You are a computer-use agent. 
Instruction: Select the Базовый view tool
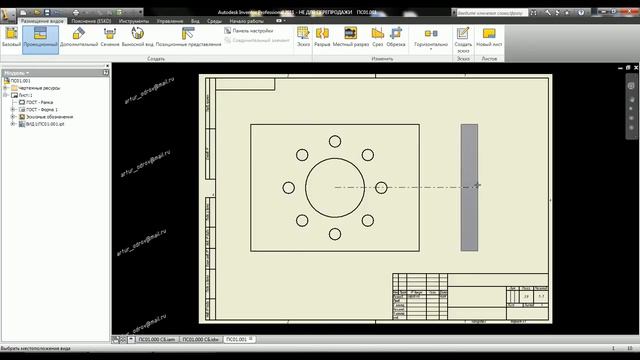point(11,37)
